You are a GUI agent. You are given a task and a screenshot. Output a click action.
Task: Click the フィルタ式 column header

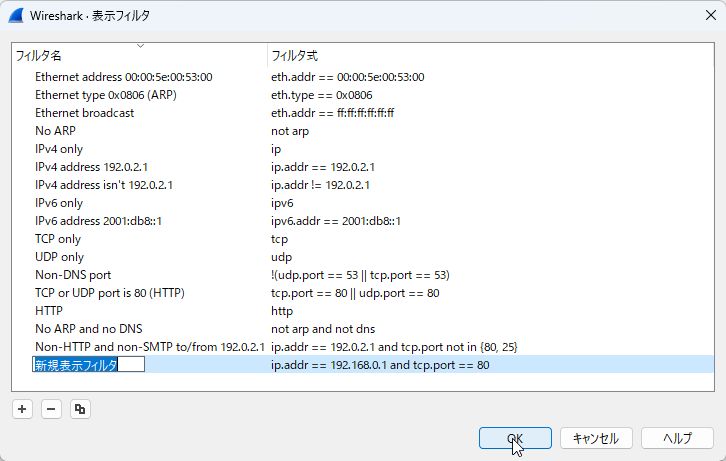tap(490, 56)
